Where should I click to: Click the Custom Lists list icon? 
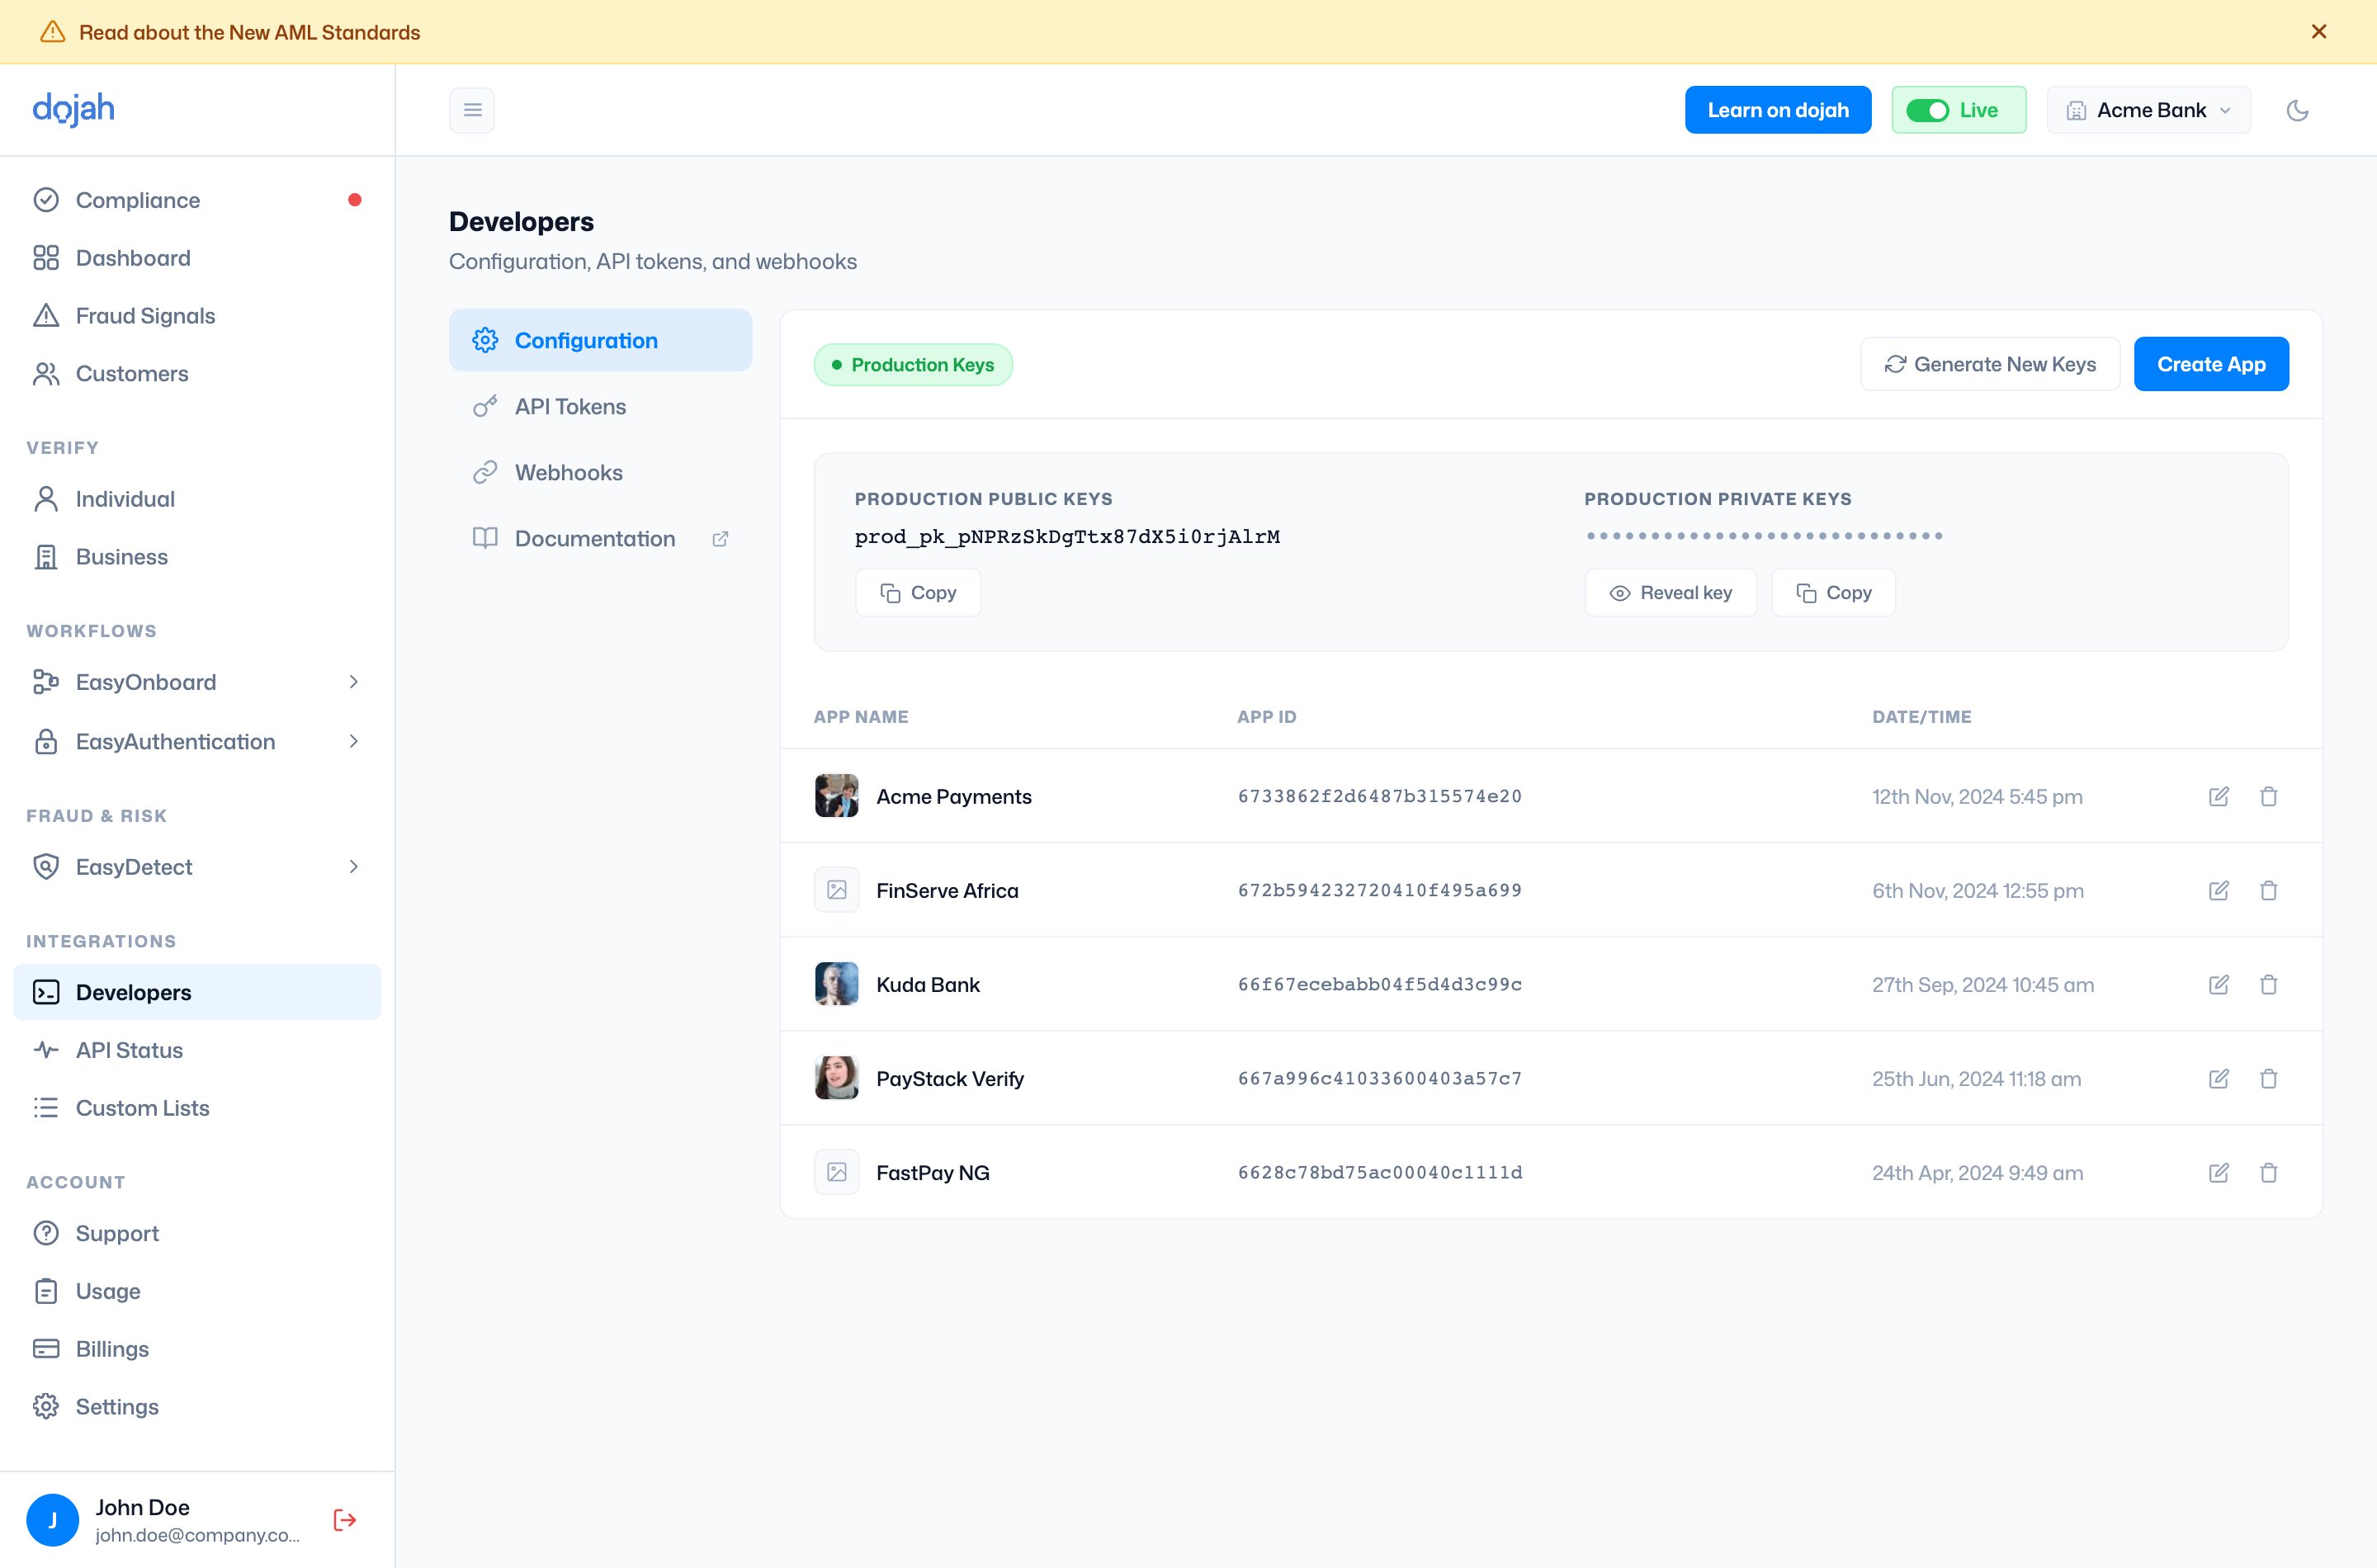point(46,1108)
